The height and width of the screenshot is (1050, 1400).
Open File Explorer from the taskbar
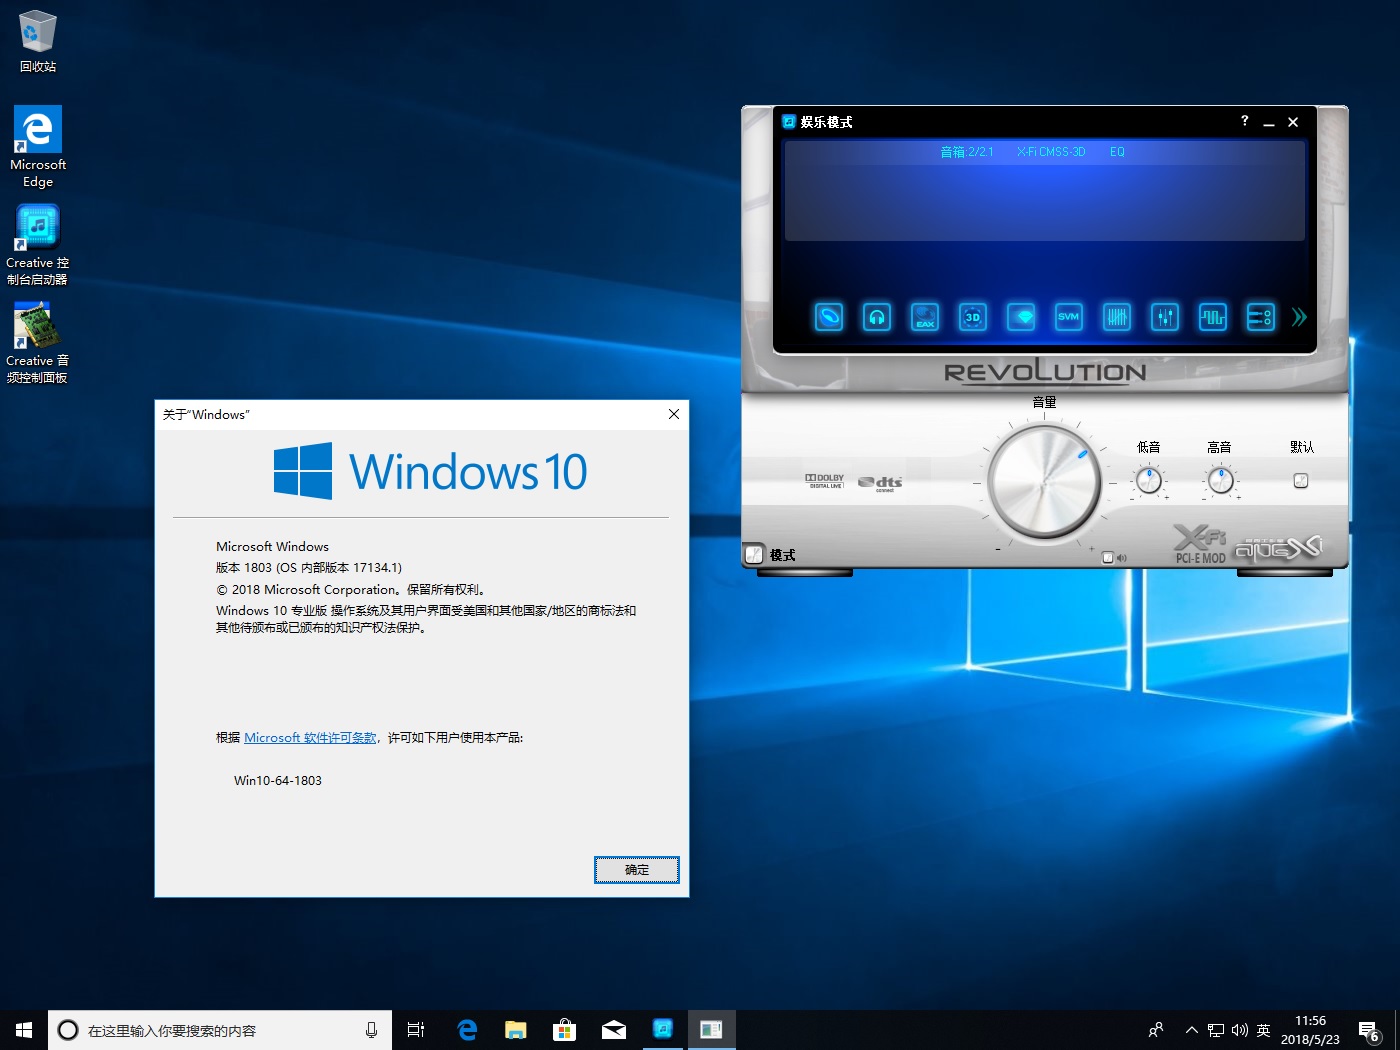tap(515, 1030)
